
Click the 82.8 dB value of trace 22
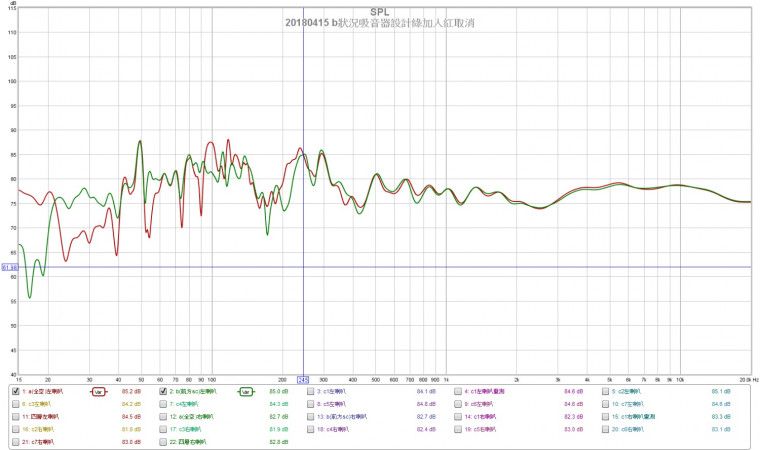tap(279, 442)
